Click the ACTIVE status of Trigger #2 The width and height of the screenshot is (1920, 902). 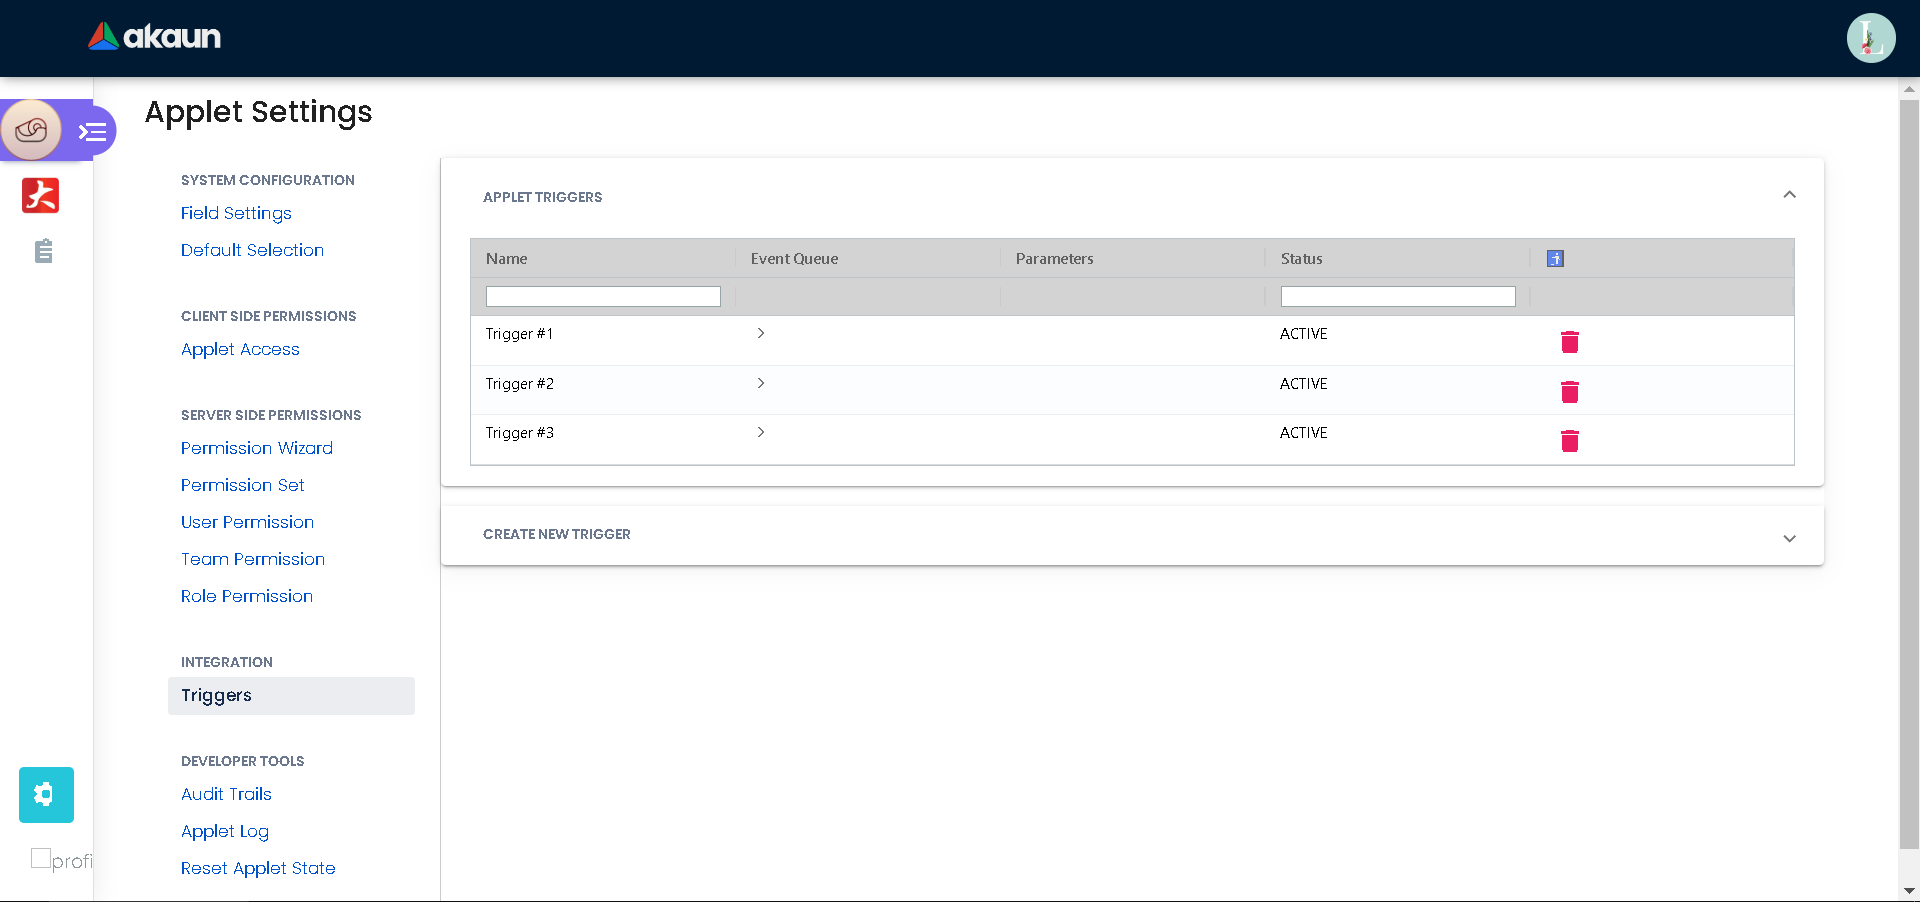[x=1304, y=384]
